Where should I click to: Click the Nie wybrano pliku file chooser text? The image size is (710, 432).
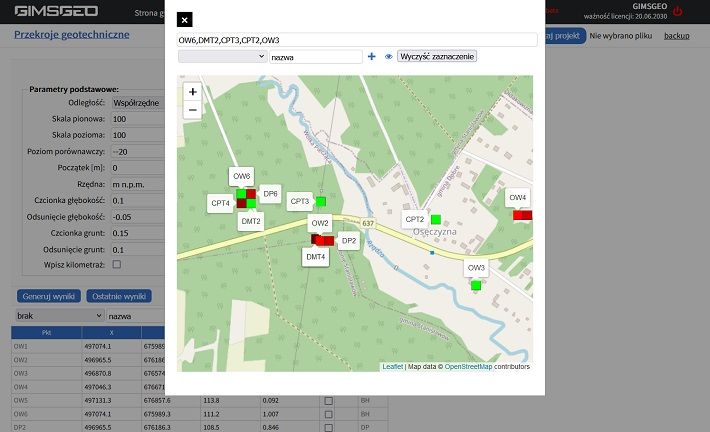[x=621, y=36]
